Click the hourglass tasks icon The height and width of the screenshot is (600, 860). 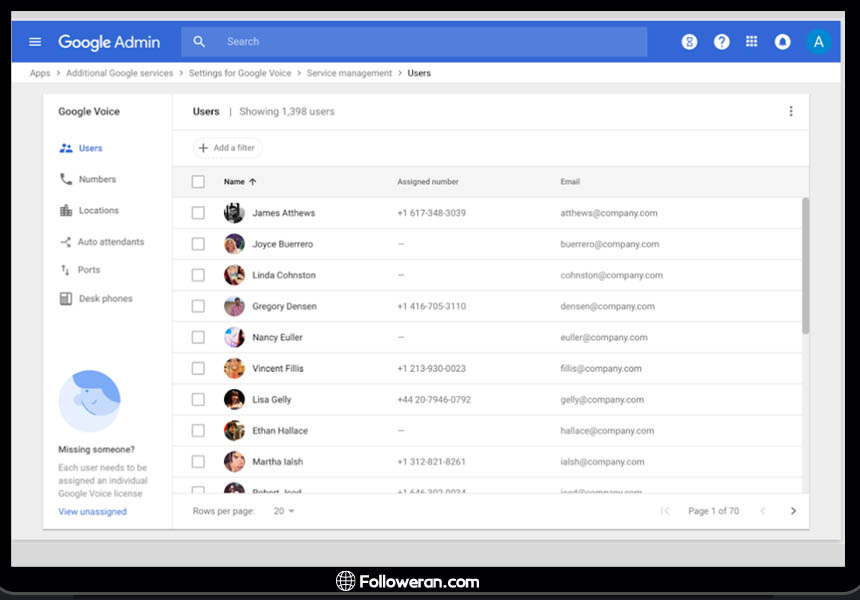coord(689,42)
